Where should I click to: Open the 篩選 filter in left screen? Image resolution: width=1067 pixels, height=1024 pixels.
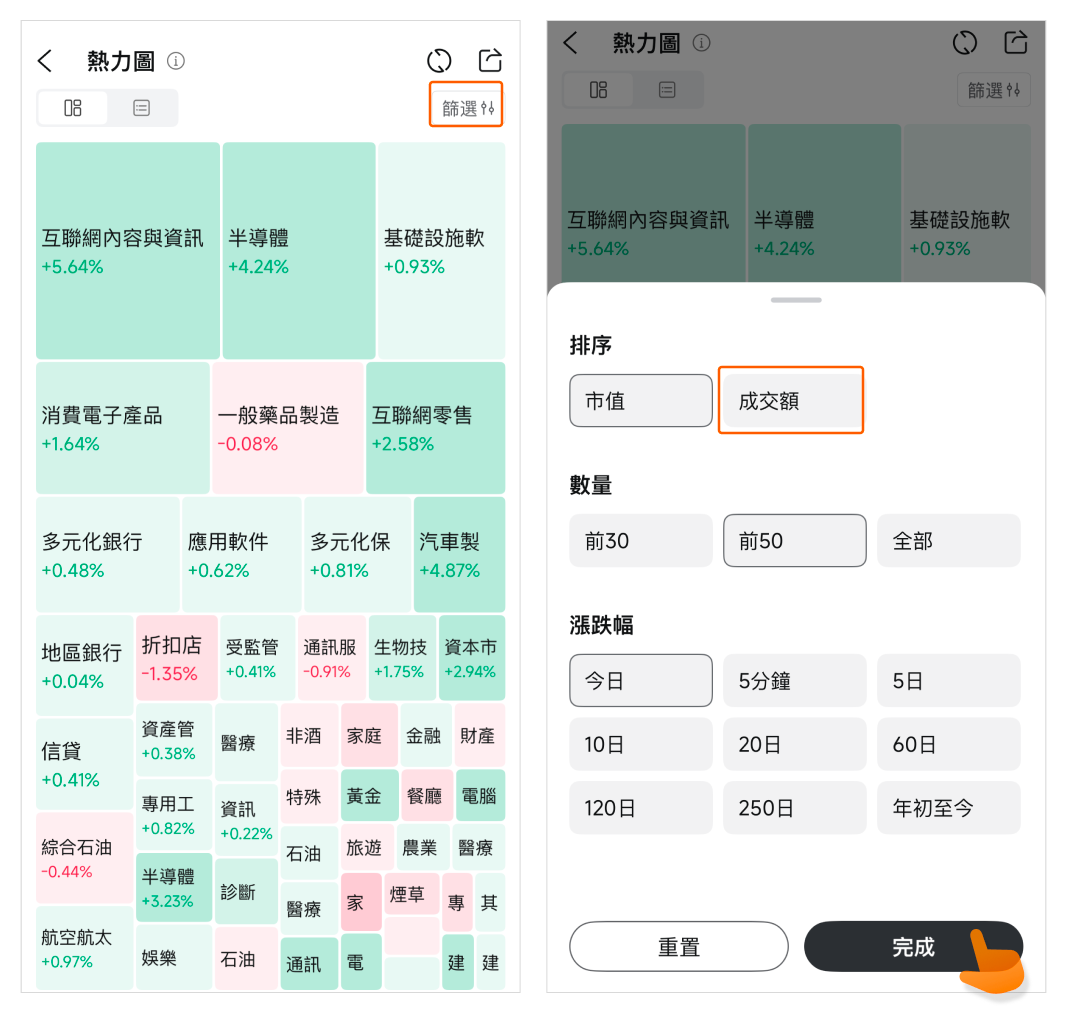pos(467,108)
